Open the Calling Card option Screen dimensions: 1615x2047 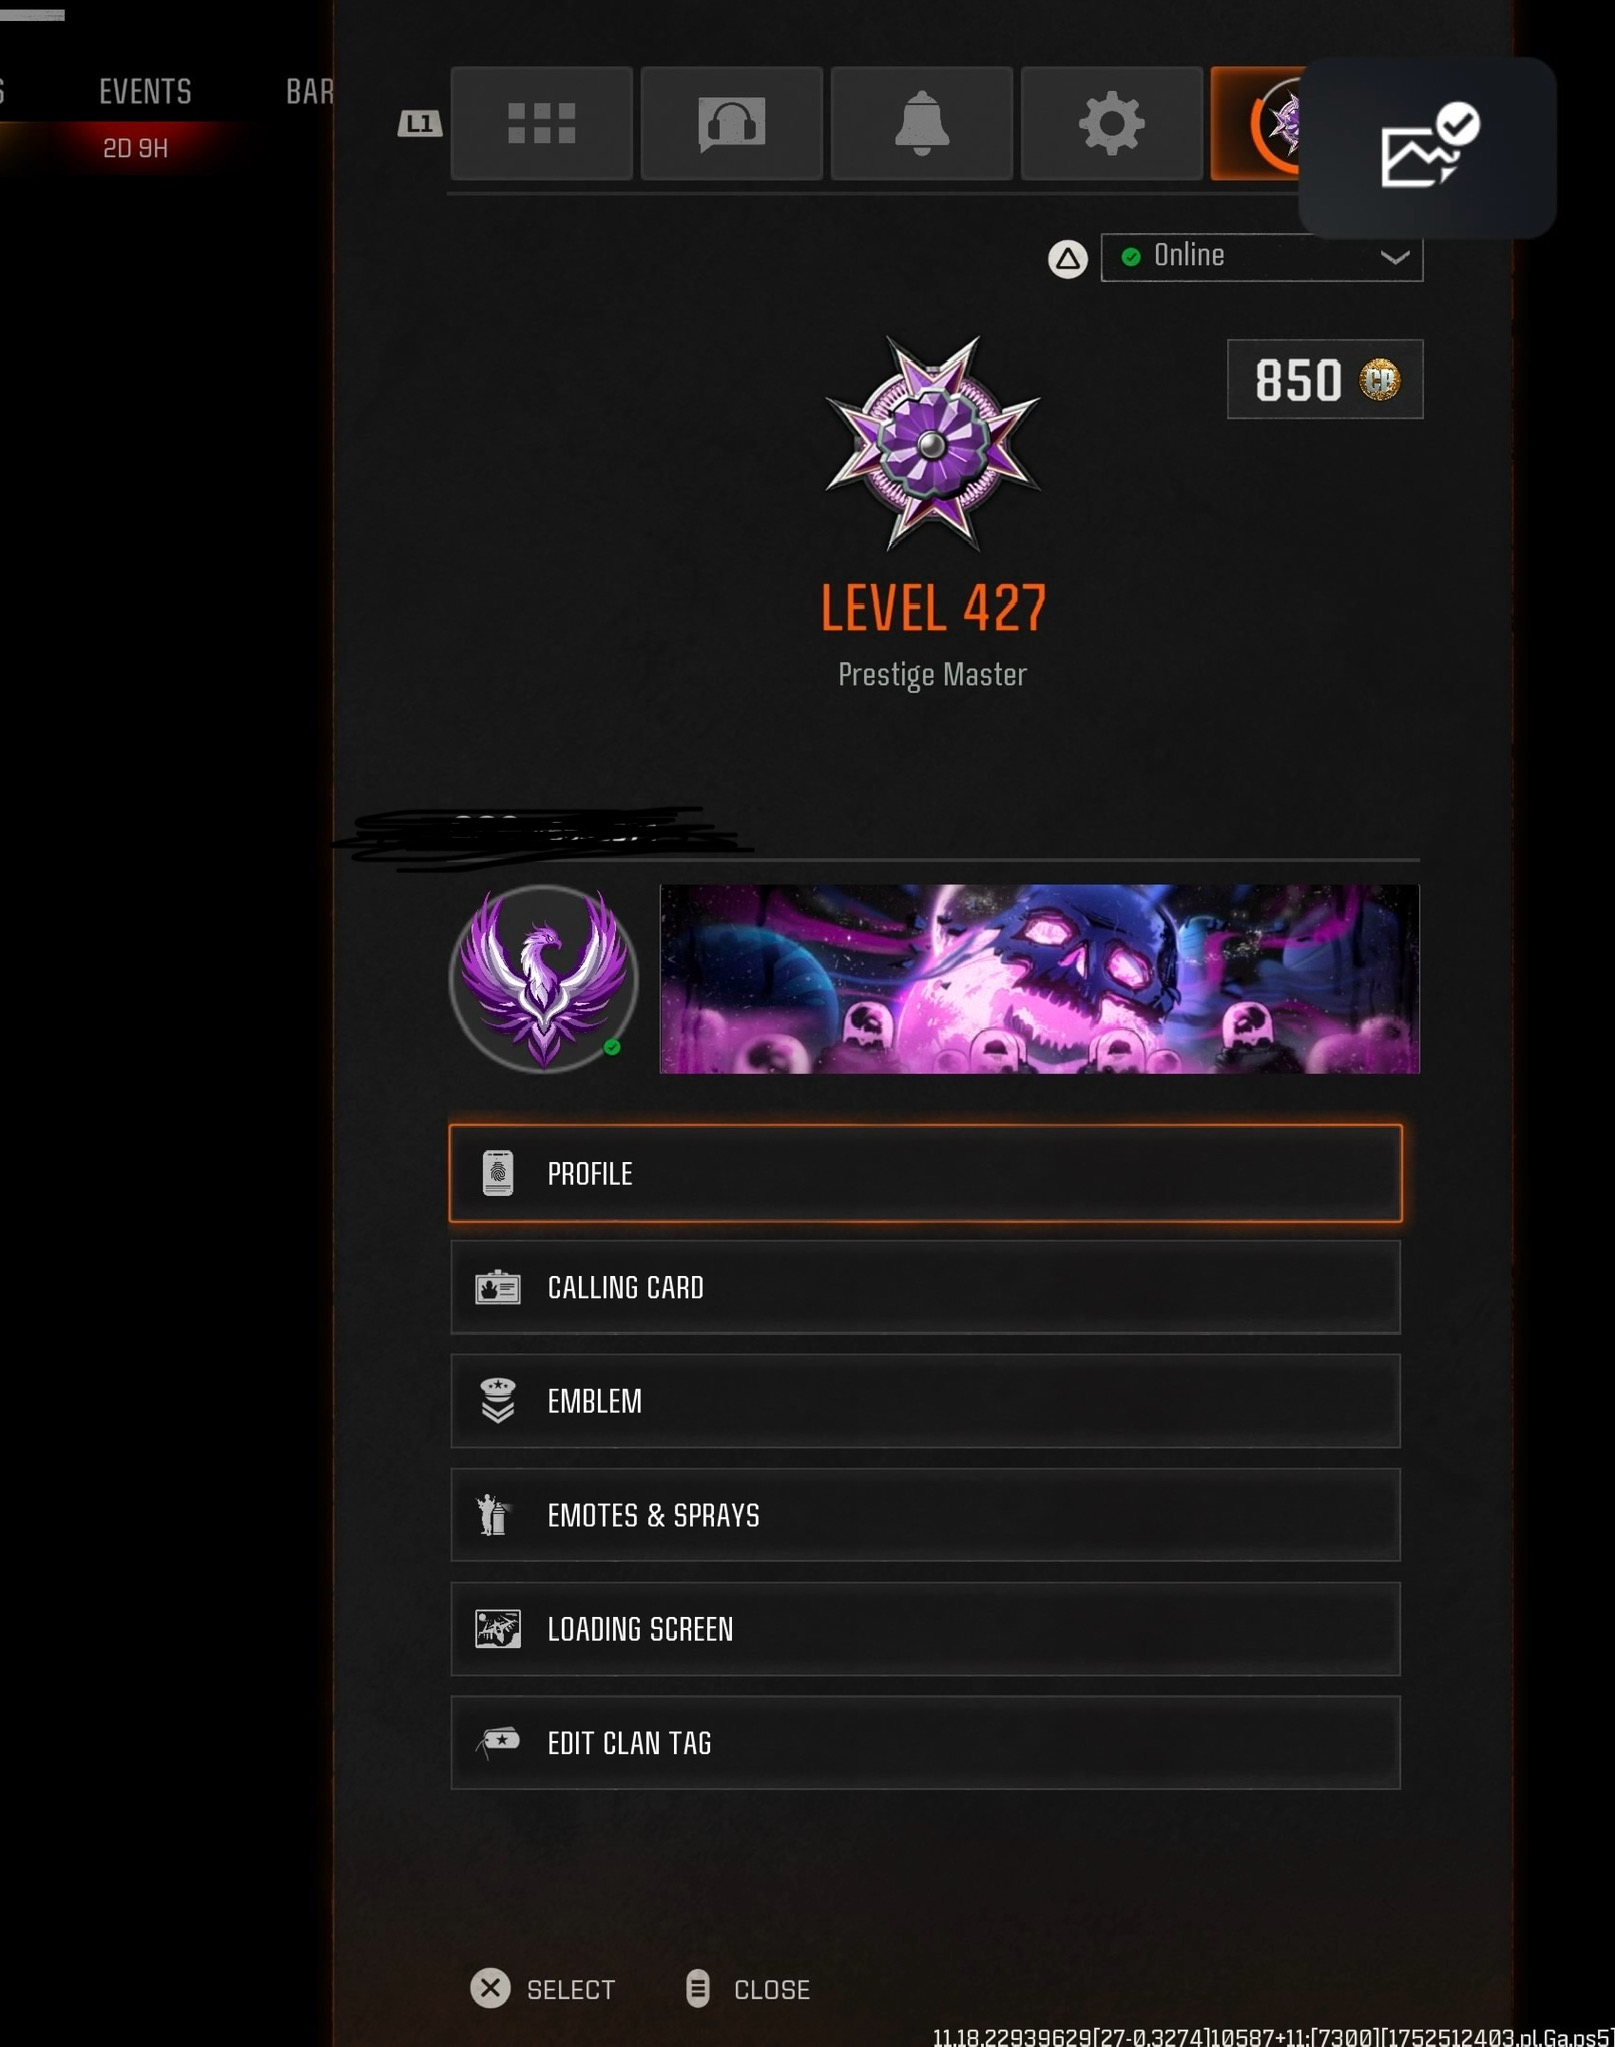pos(925,1287)
